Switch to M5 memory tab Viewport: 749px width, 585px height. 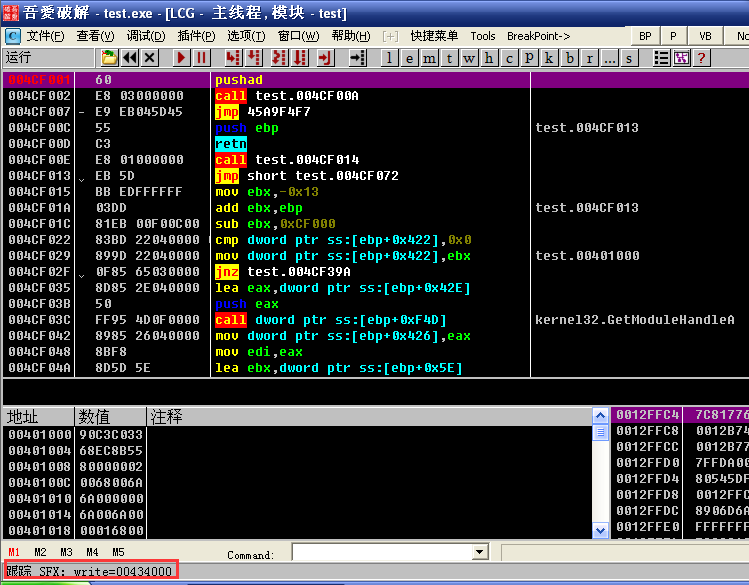click(x=118, y=552)
